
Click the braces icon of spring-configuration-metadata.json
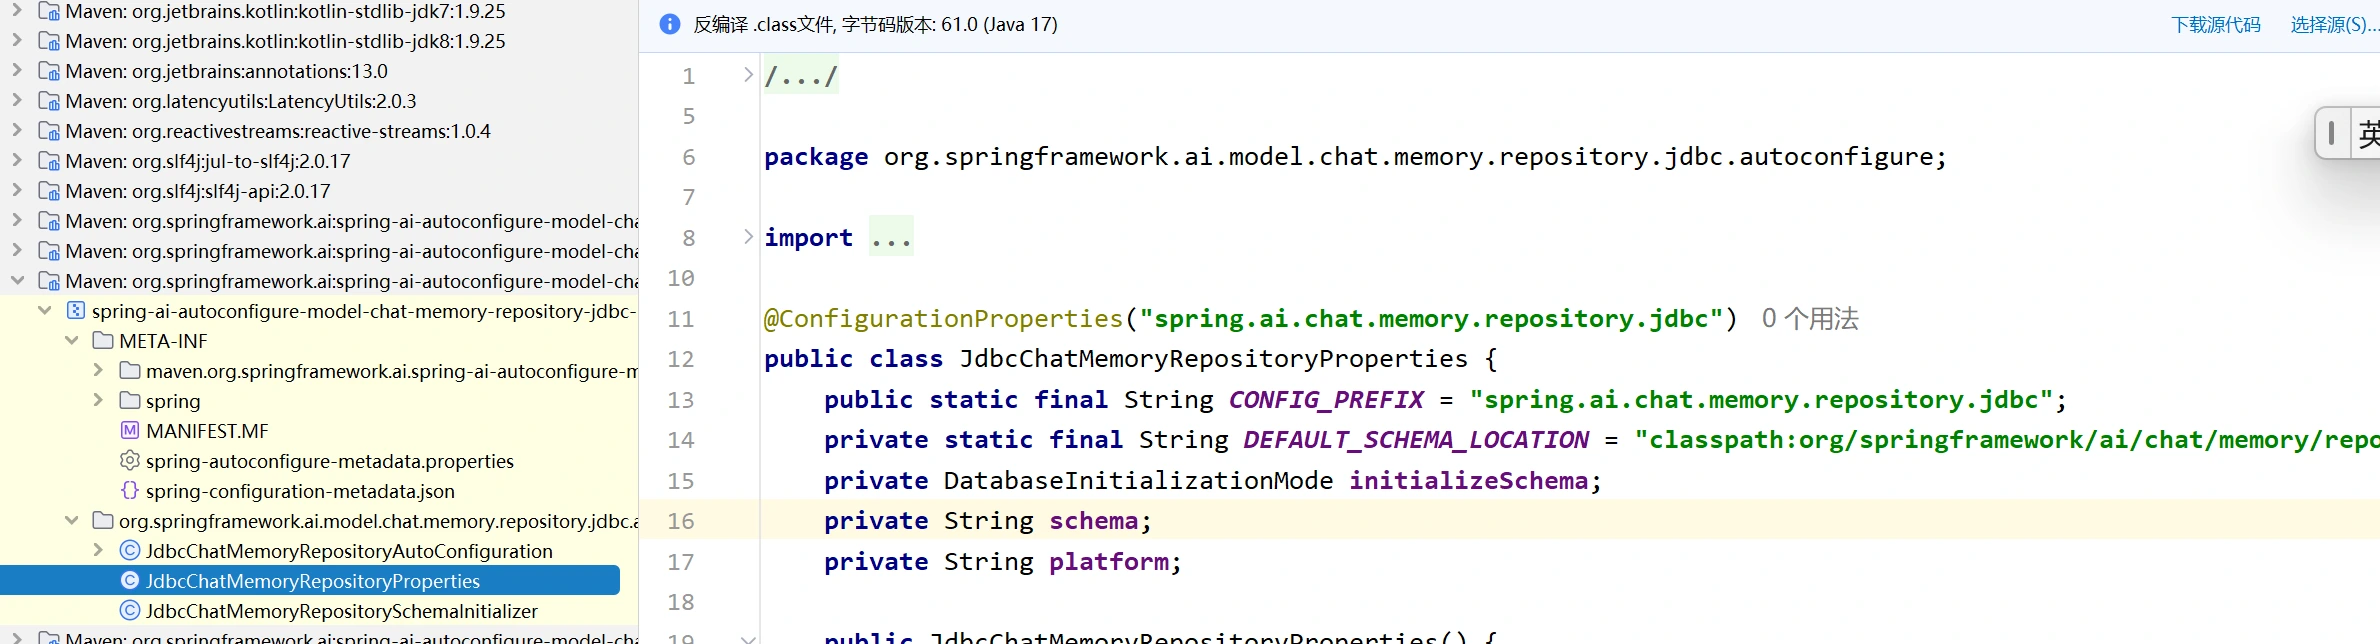click(x=129, y=491)
